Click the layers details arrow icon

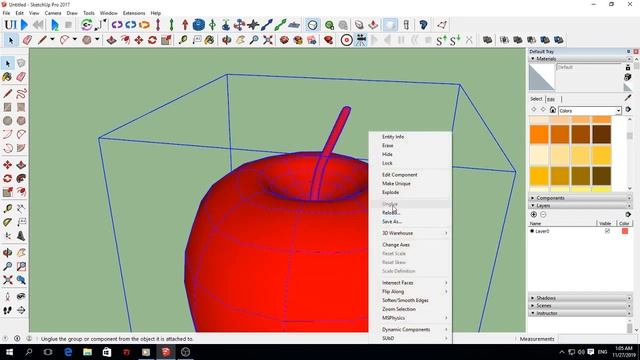tap(628, 215)
